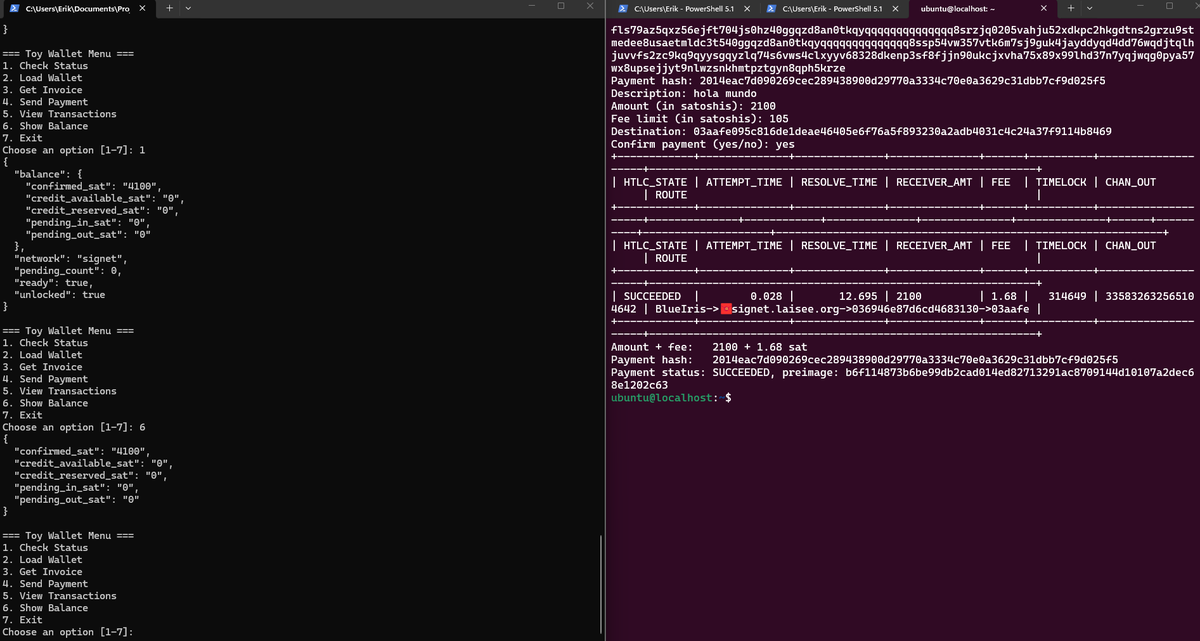The height and width of the screenshot is (641, 1200).
Task: Minimize the left terminal window
Action: point(533,7)
